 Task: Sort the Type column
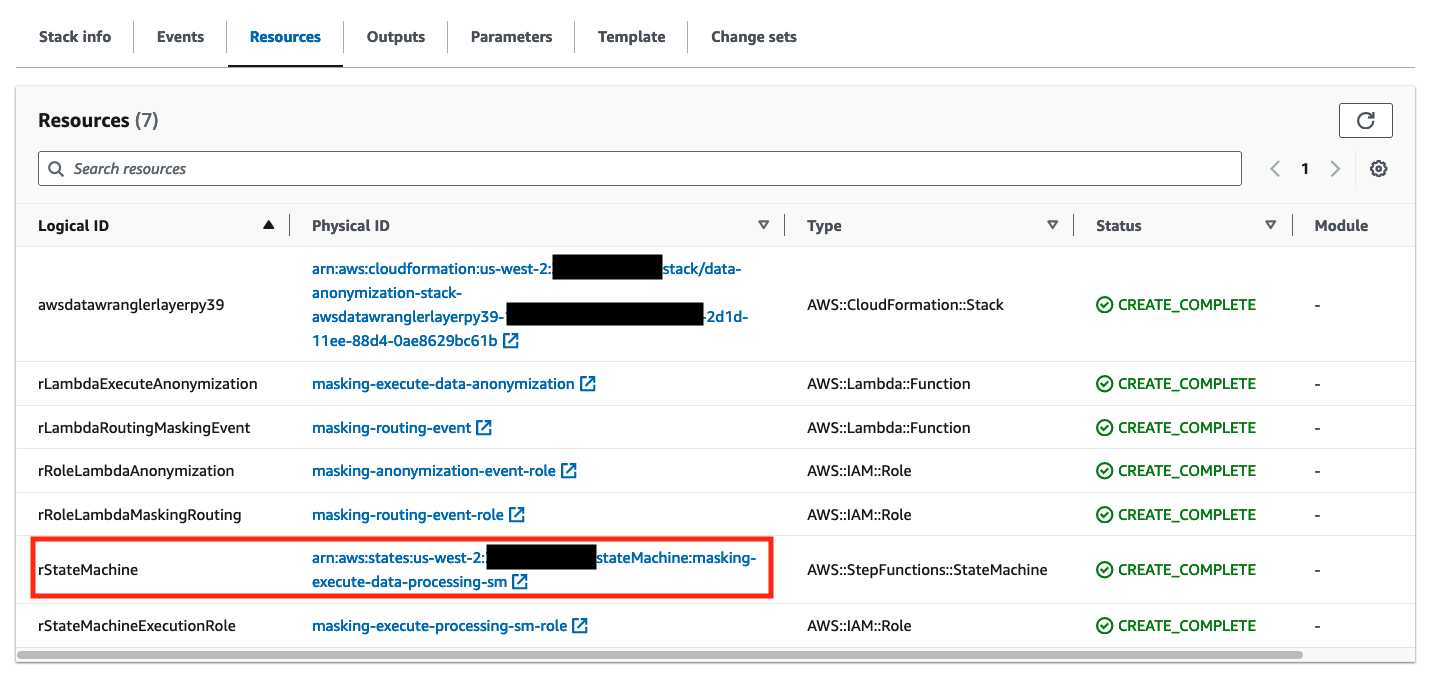(x=1052, y=226)
